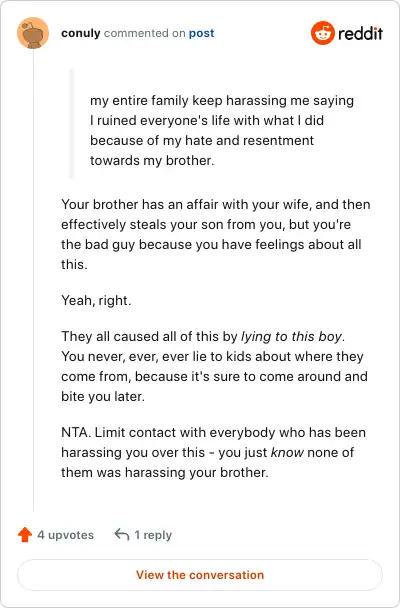Click the 'View the conversation' button
Screen dimensions: 400x608
click(200, 575)
